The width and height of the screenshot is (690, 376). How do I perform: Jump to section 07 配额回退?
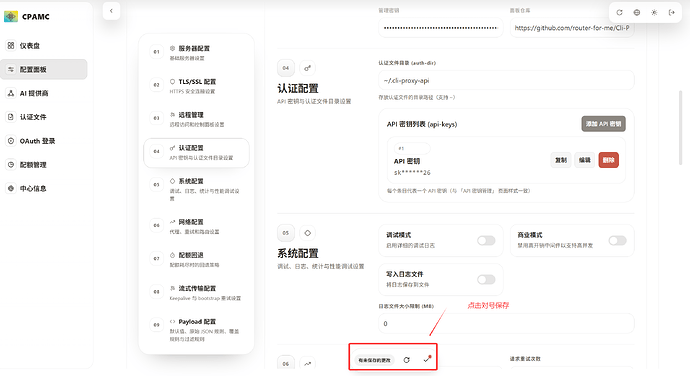click(196, 259)
